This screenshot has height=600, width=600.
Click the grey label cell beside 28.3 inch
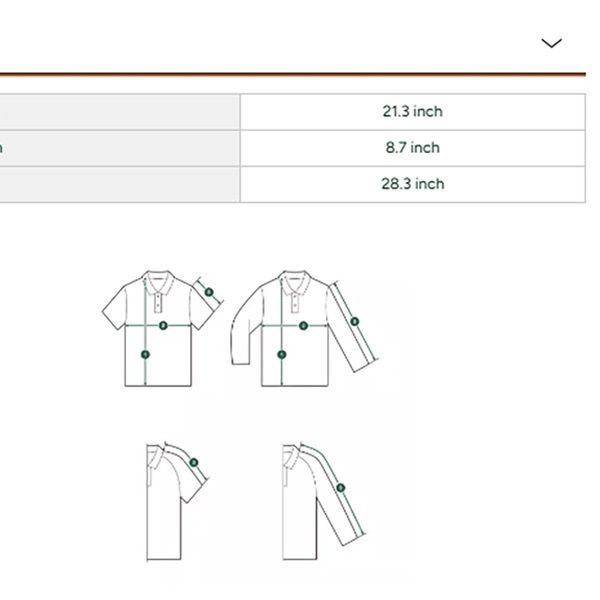pyautogui.click(x=120, y=184)
